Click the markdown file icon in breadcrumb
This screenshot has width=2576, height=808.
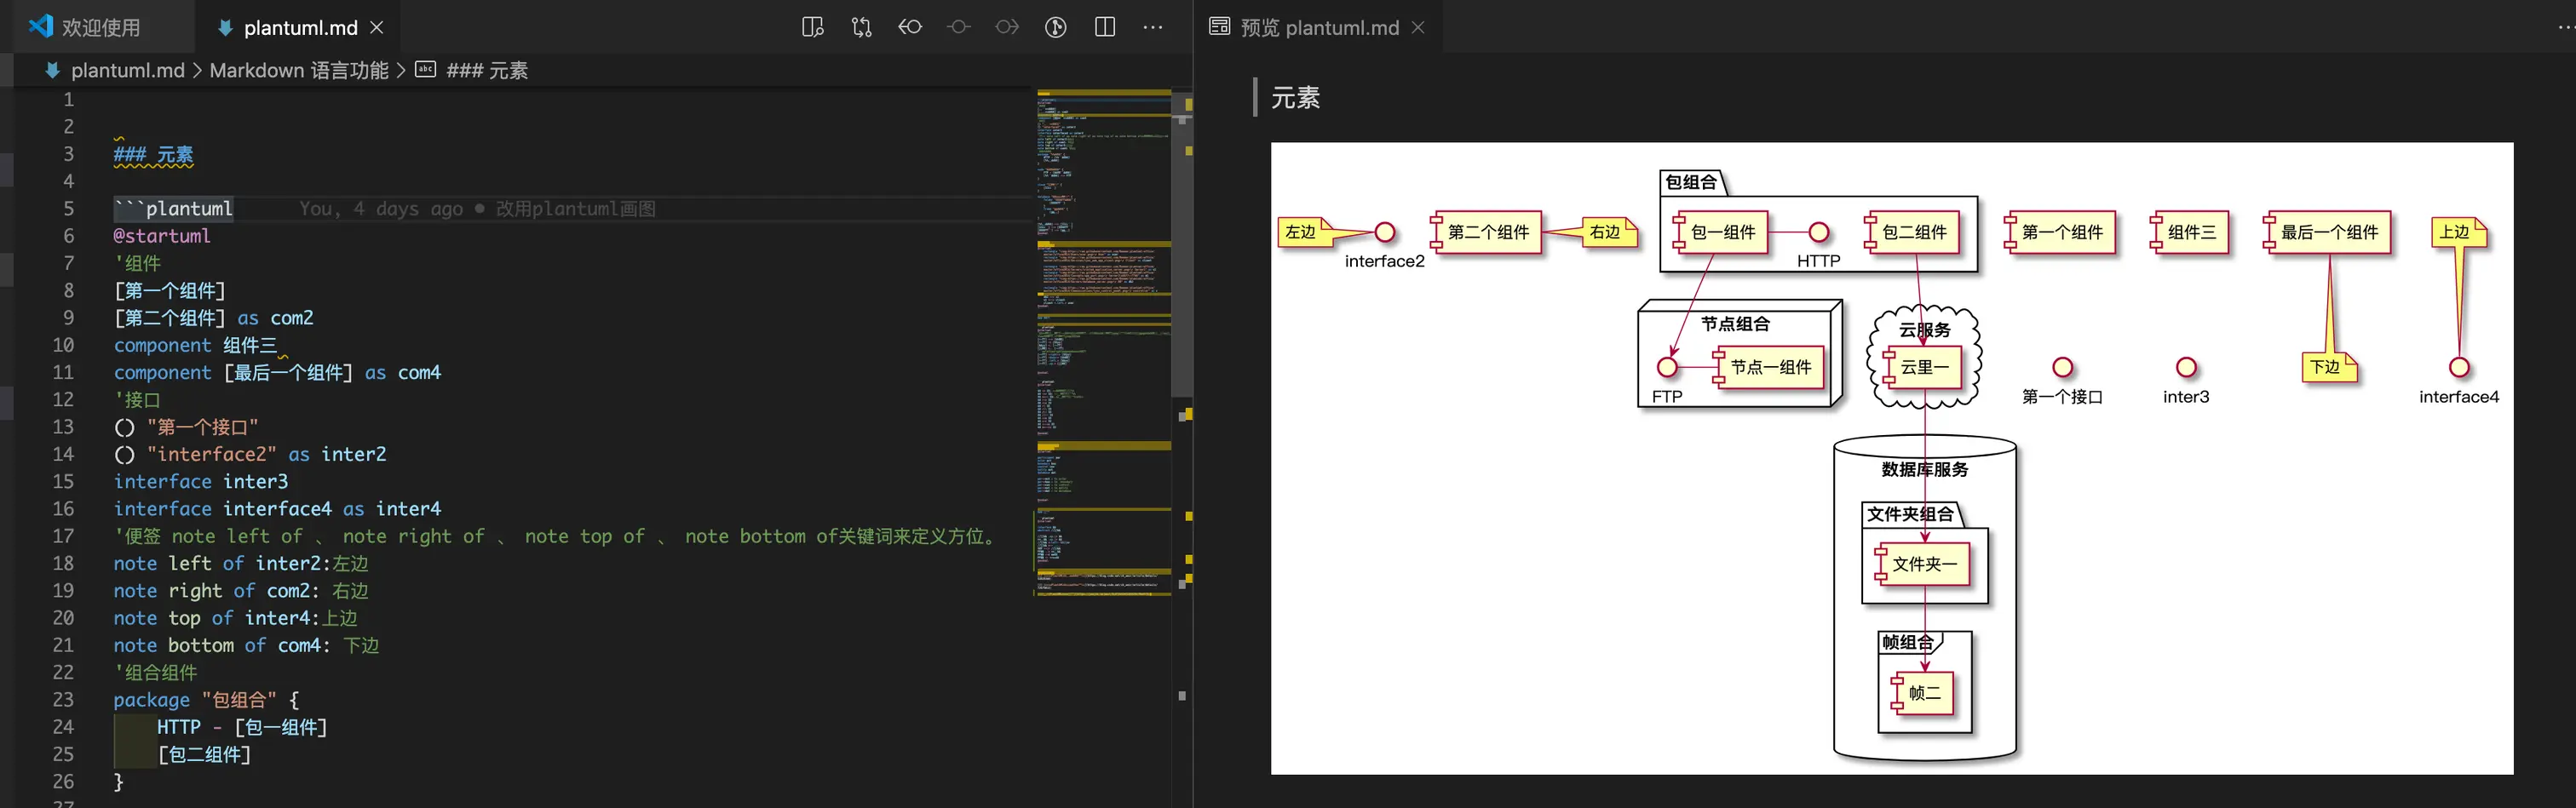click(53, 70)
